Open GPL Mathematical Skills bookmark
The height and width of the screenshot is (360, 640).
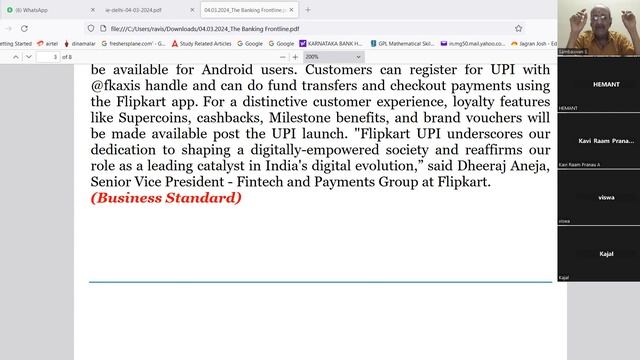402,44
